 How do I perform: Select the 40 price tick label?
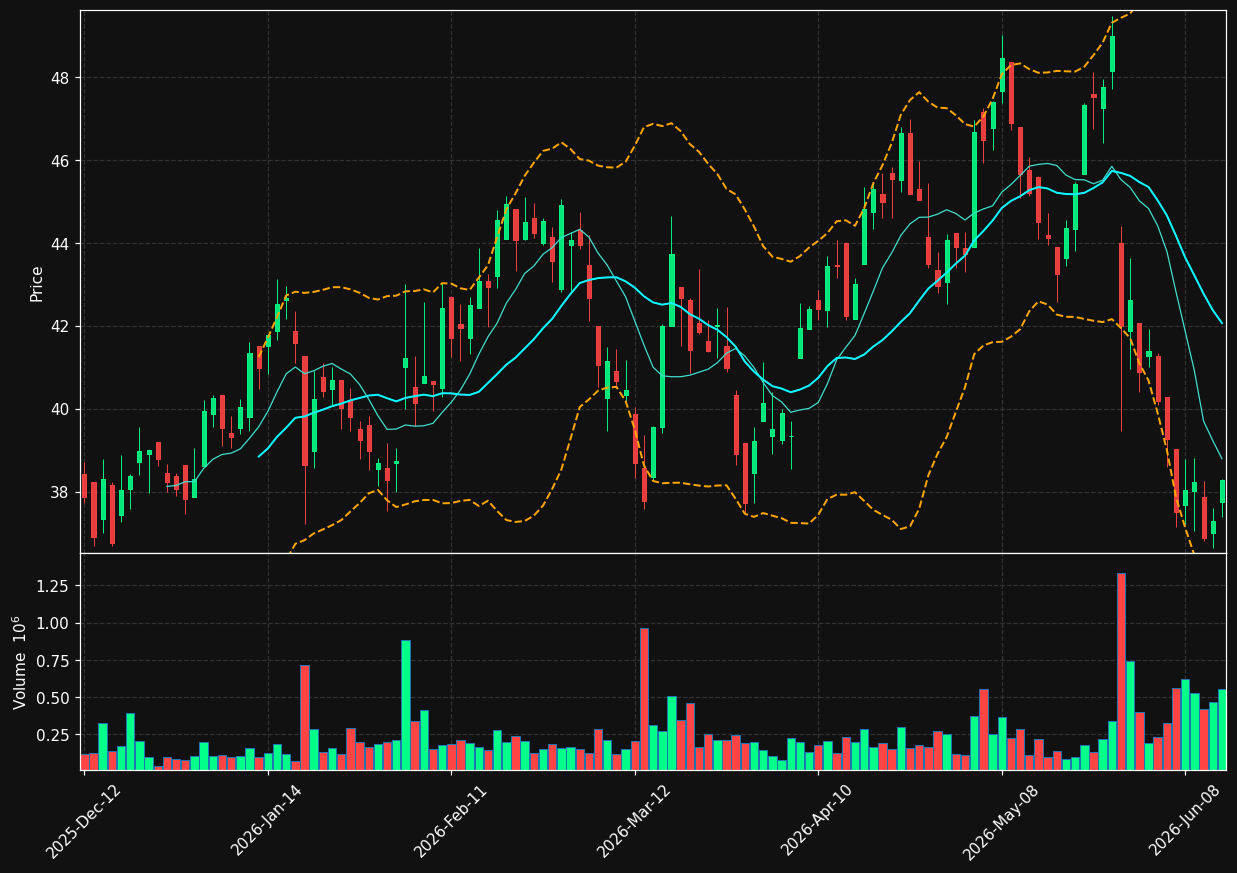pos(62,410)
